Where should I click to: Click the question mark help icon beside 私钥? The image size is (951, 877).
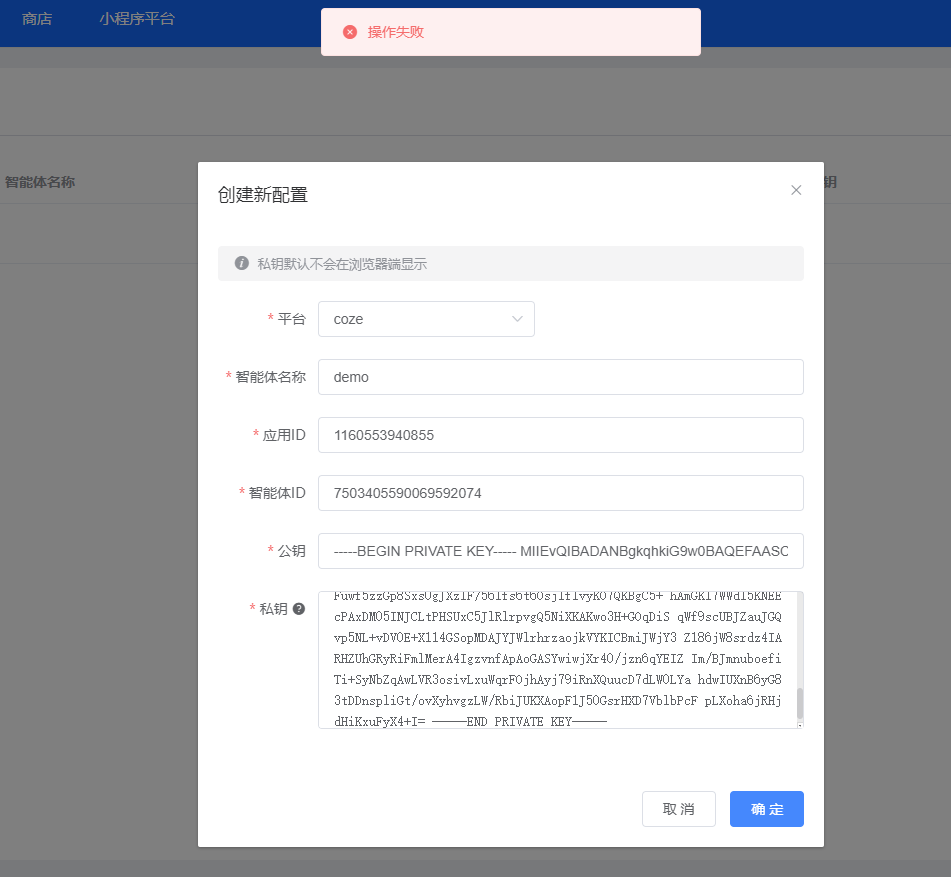(x=298, y=608)
